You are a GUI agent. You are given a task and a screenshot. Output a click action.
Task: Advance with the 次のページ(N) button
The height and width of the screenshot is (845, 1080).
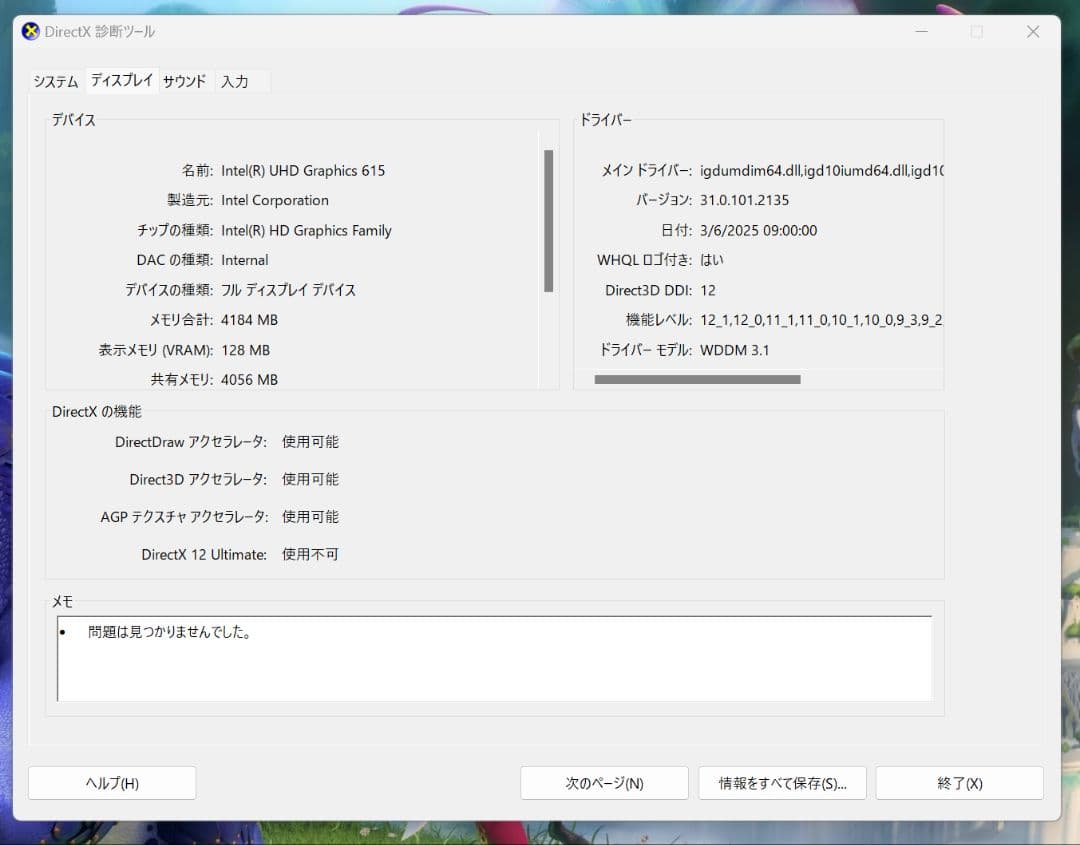(604, 783)
